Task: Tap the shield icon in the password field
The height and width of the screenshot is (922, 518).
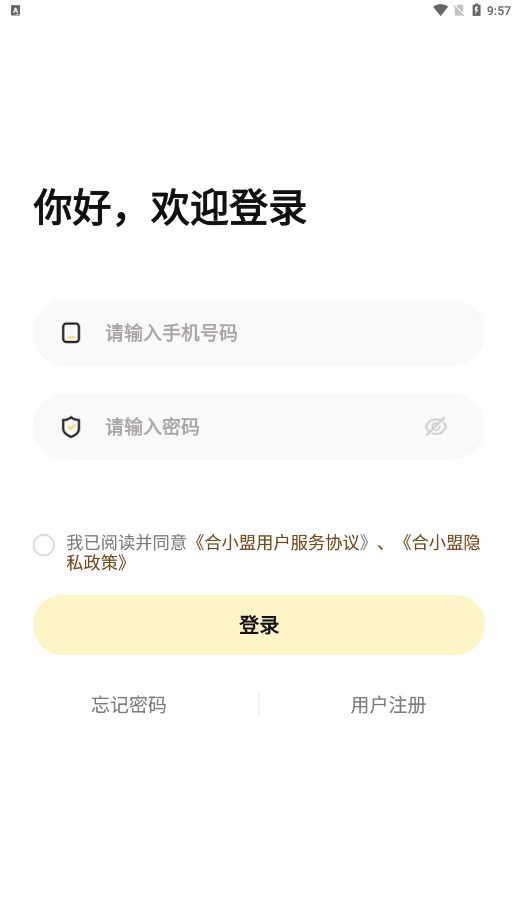Action: [71, 427]
